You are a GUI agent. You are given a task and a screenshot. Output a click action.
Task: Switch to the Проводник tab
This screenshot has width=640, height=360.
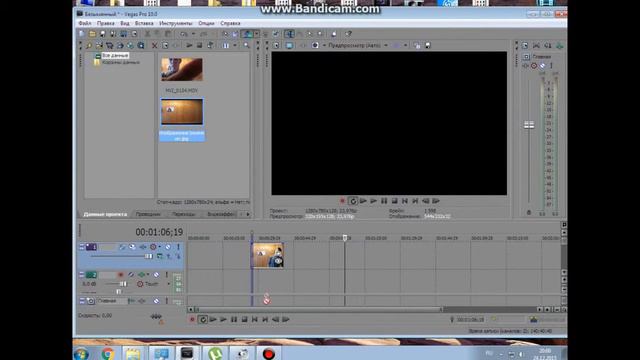point(148,214)
